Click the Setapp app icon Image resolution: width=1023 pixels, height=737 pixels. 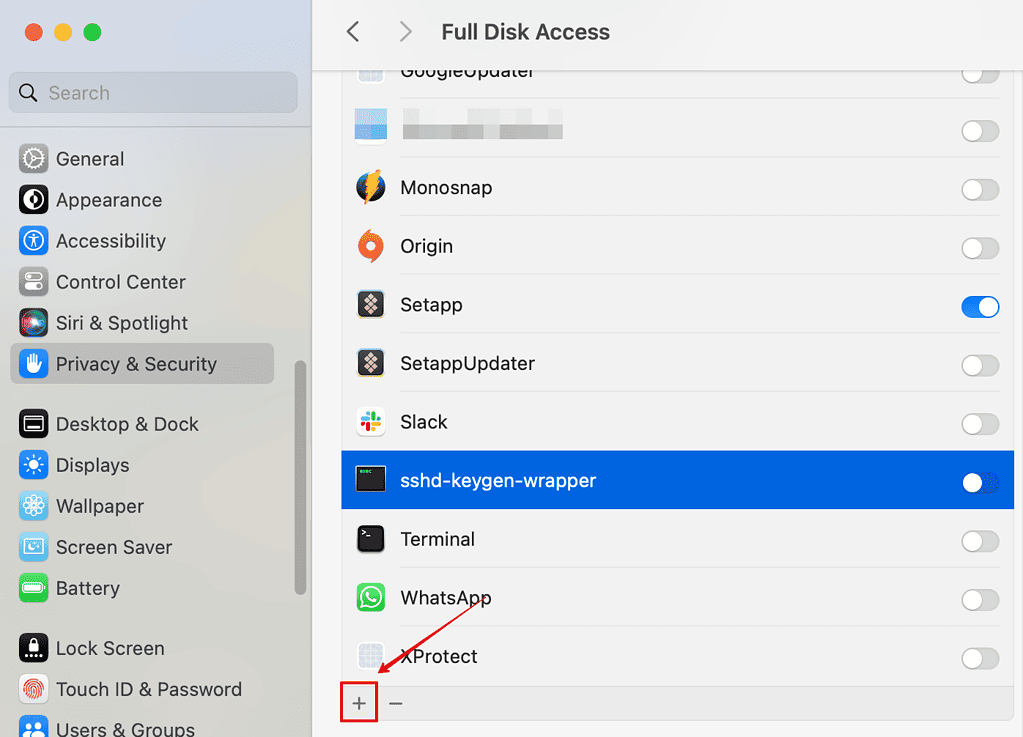click(370, 306)
